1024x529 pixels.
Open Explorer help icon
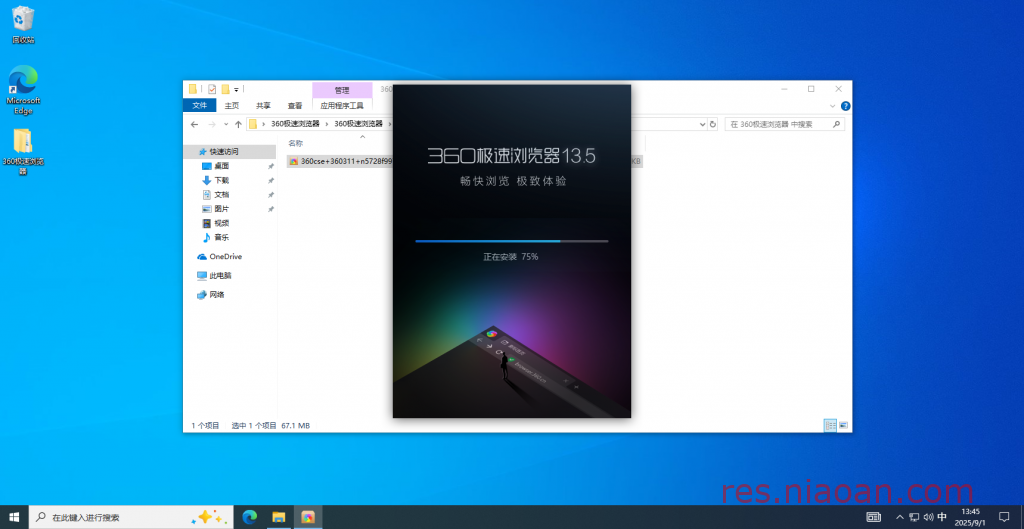[846, 106]
